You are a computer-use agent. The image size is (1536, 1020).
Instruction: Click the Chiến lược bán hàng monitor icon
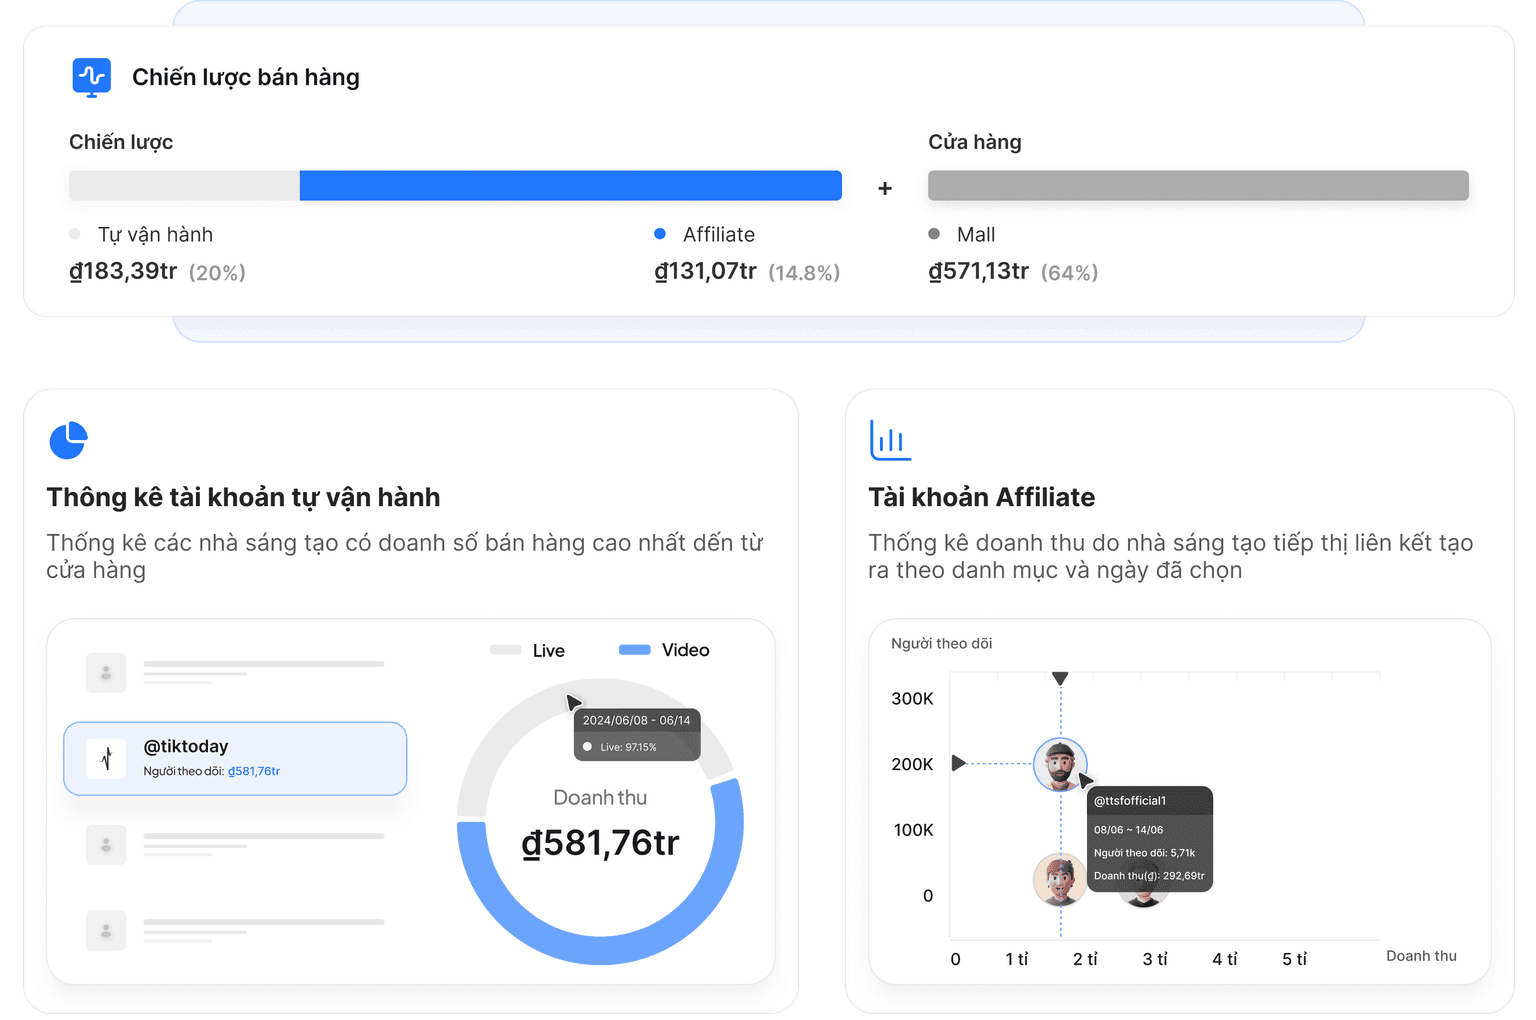pyautogui.click(x=92, y=77)
